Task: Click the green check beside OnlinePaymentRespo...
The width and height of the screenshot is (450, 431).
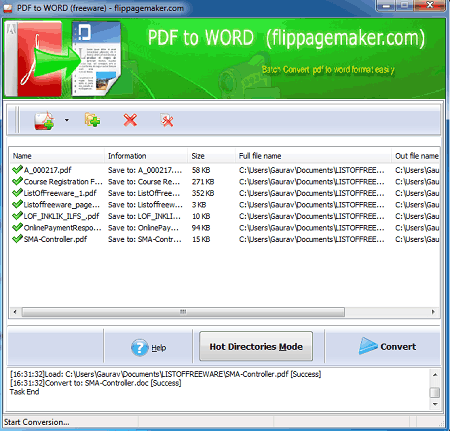Action: point(17,227)
